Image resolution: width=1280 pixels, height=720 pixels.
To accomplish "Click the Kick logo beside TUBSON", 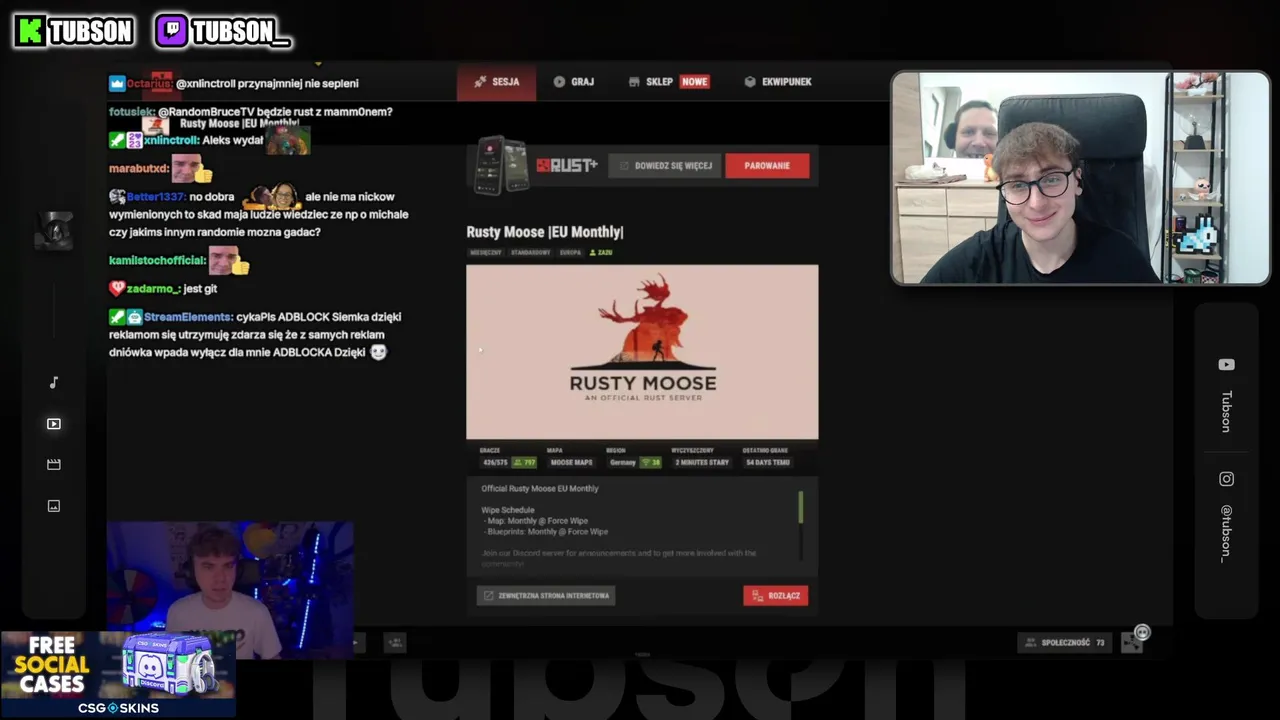I will click(x=30, y=31).
